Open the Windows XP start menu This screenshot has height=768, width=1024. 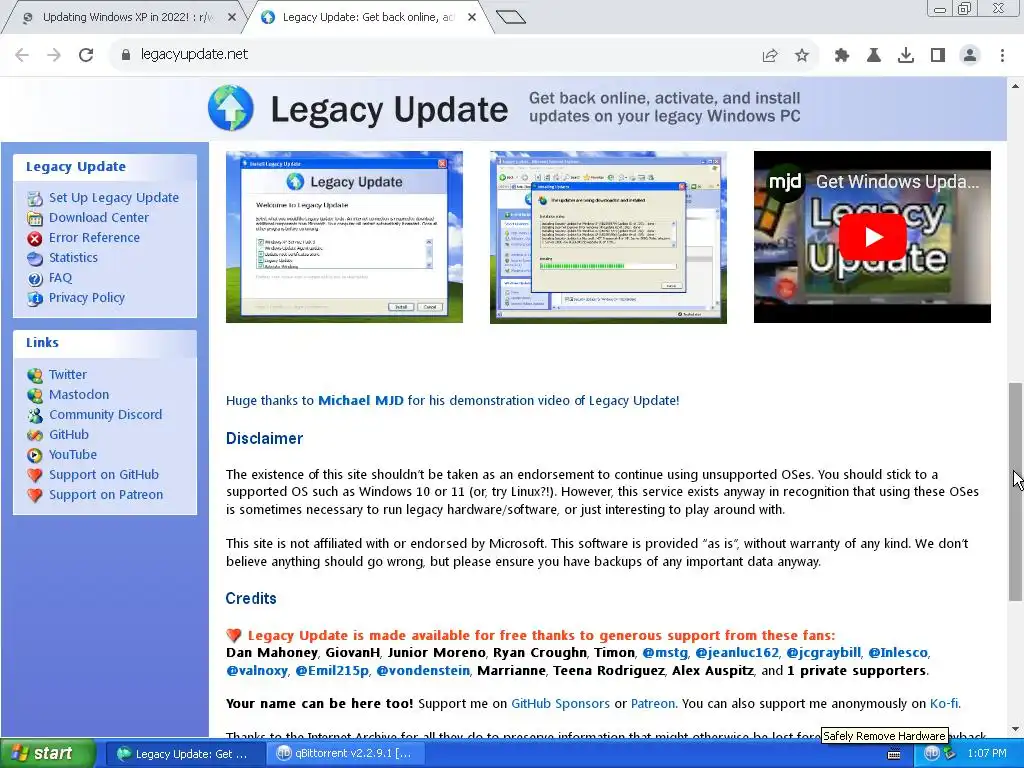47,754
